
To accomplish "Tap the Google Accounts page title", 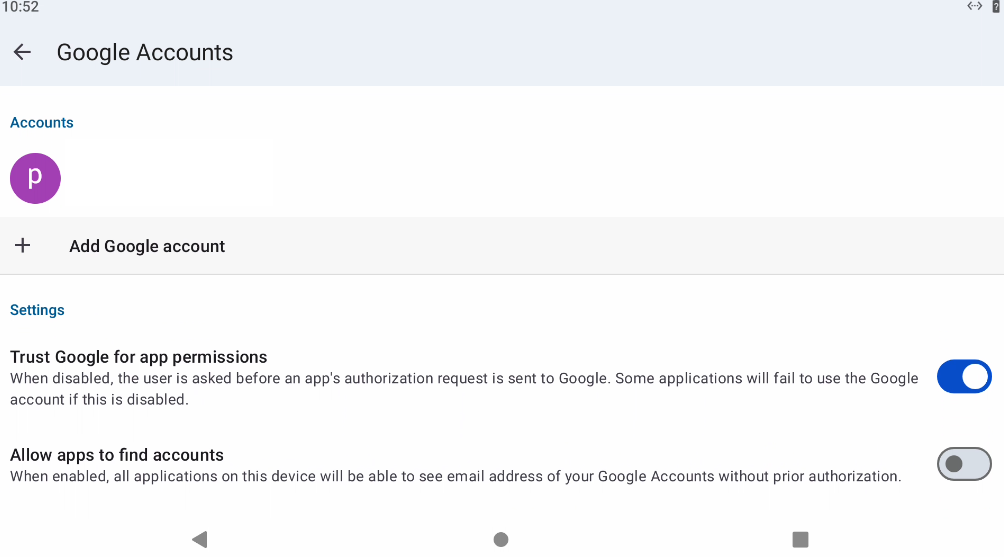I will coord(145,52).
